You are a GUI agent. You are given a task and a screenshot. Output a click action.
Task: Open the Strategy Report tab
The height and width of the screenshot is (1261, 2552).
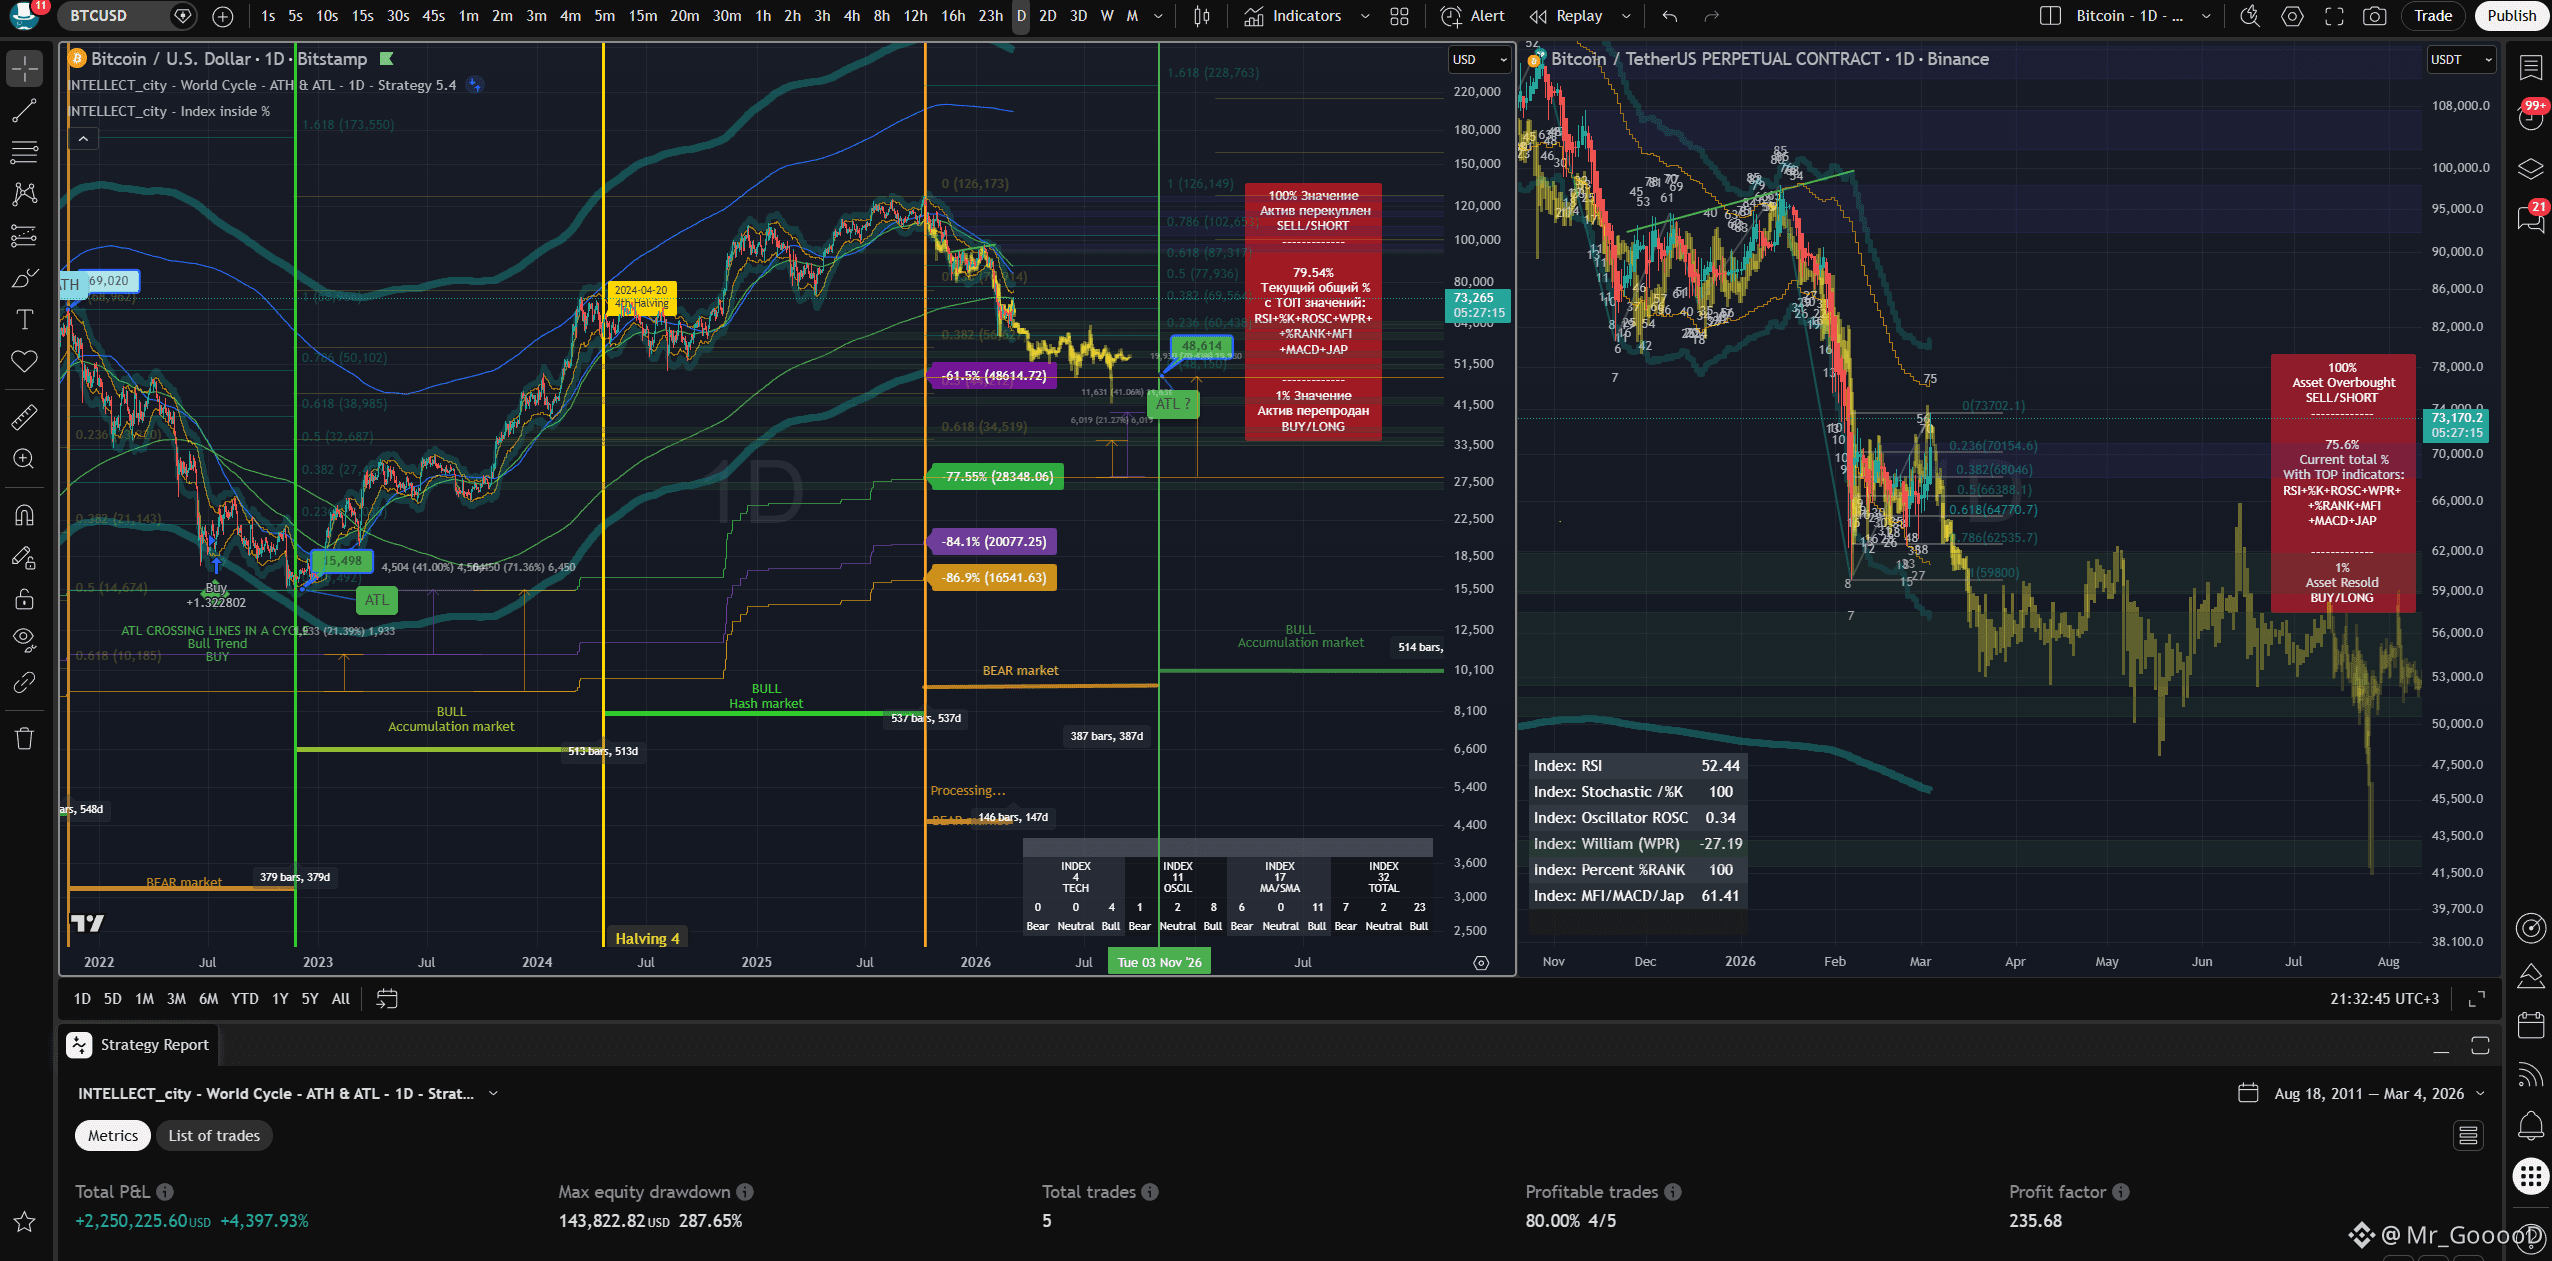point(139,1045)
